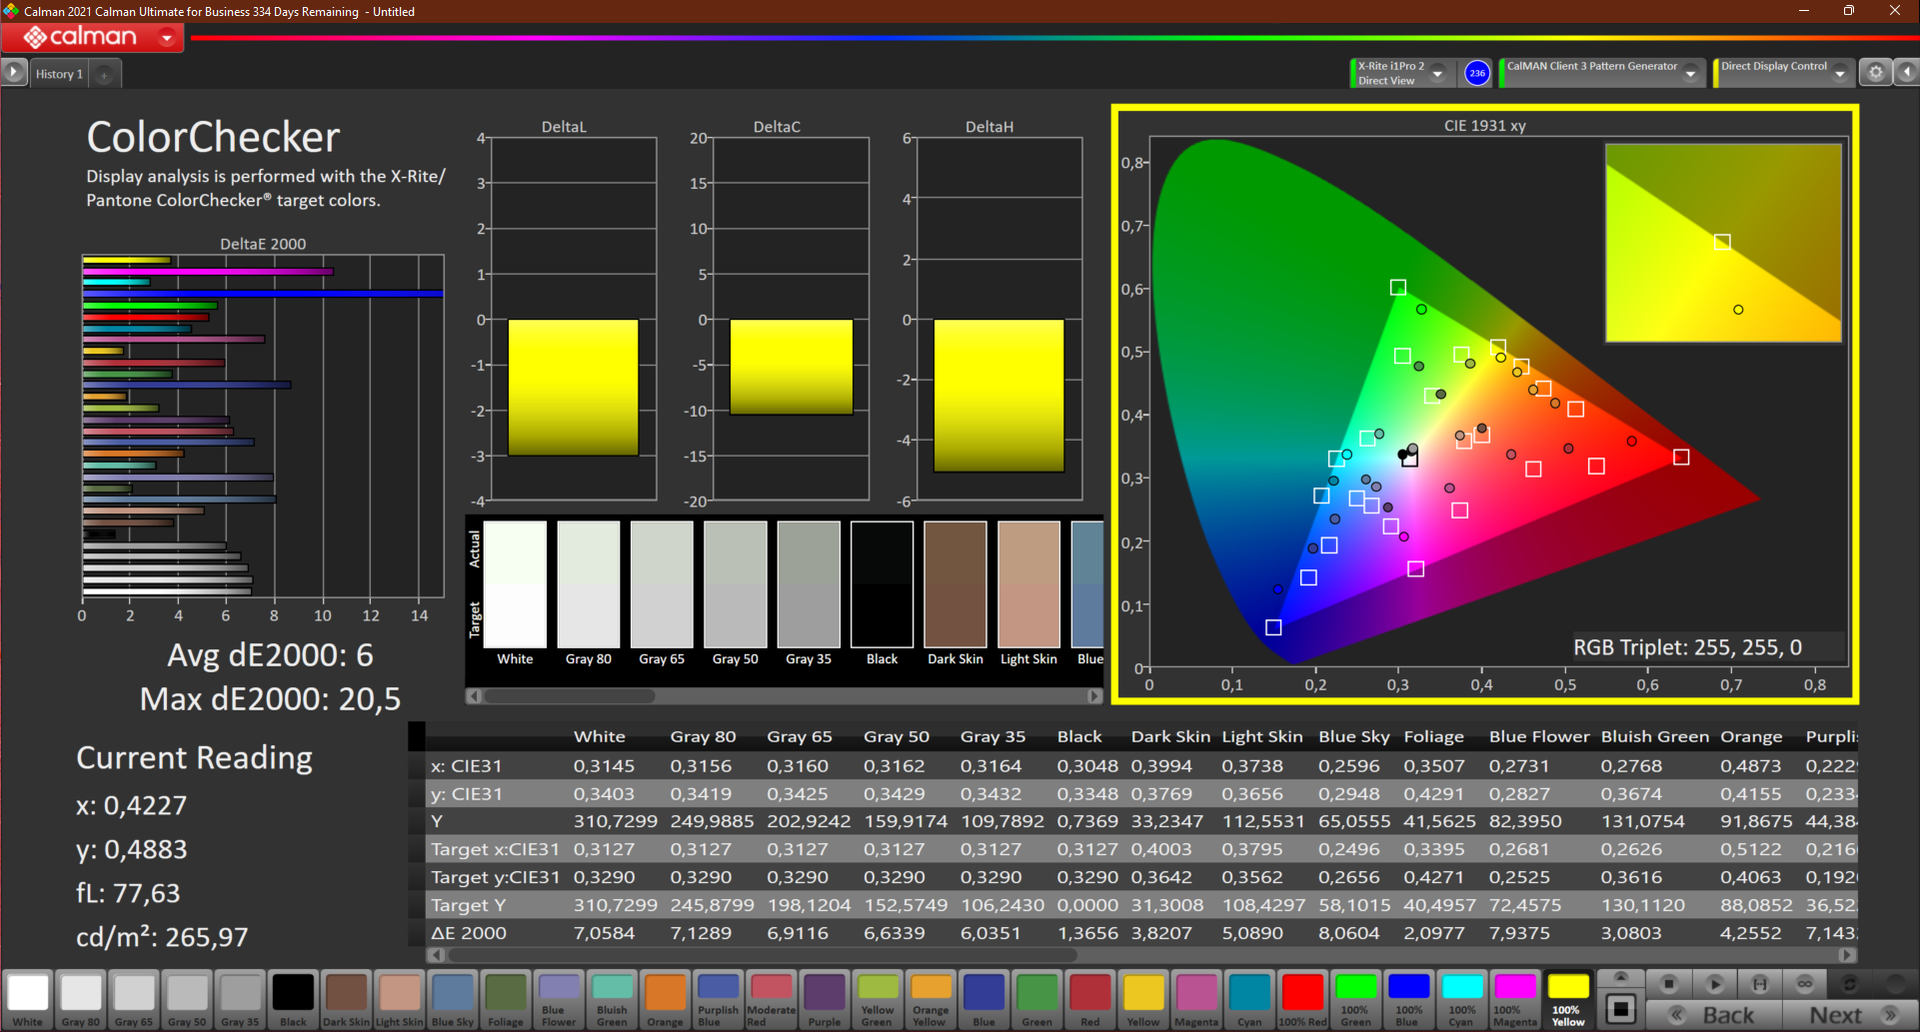This screenshot has height=1032, width=1920.
Task: Click the read single measurement bracket icon
Action: pyautogui.click(x=1760, y=984)
